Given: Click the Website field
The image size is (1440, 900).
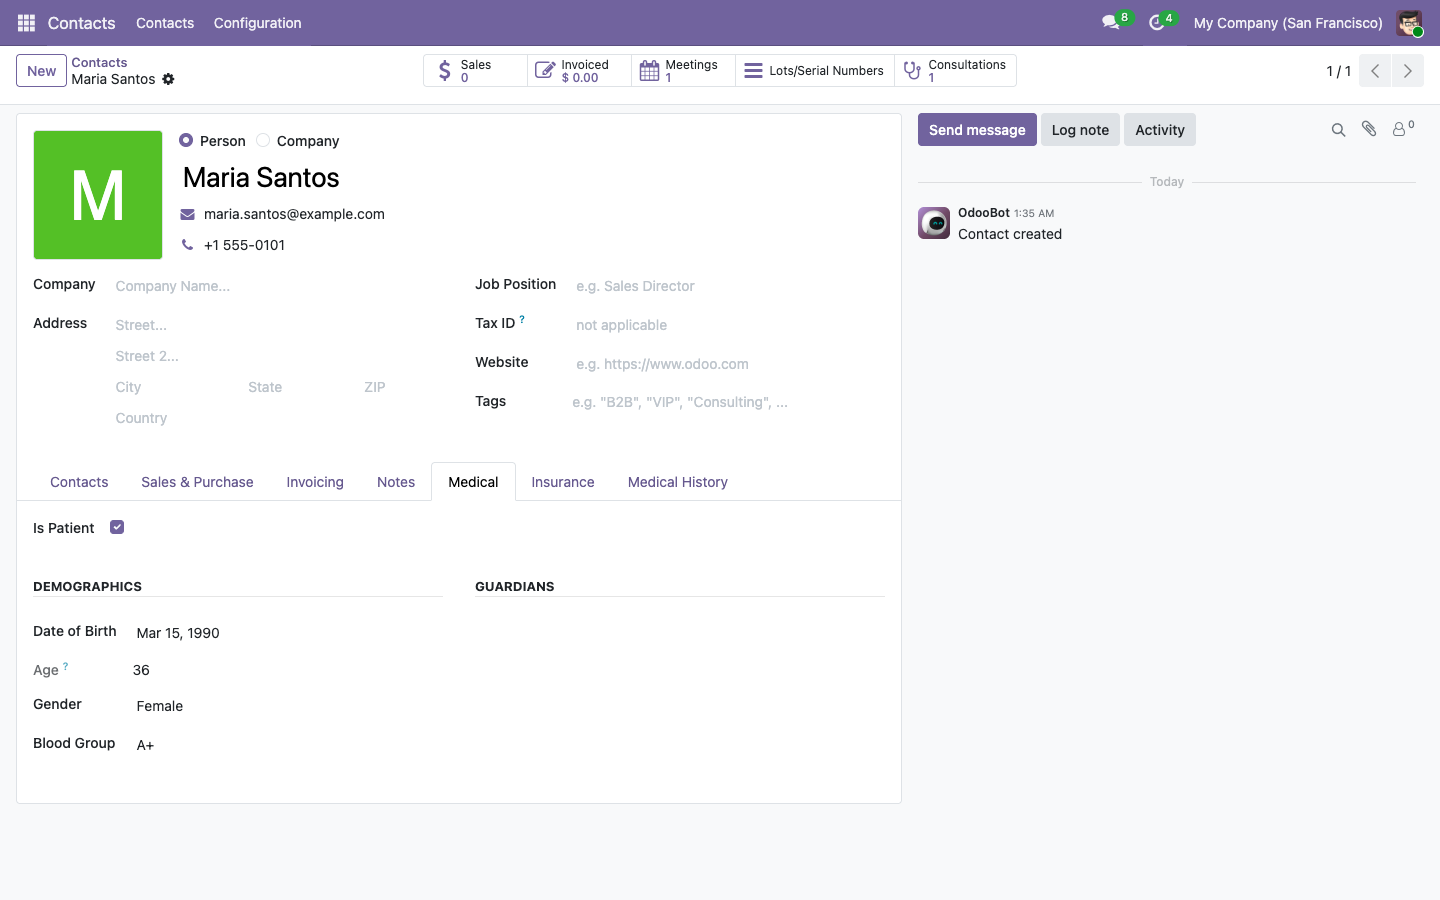Looking at the screenshot, I should point(729,364).
